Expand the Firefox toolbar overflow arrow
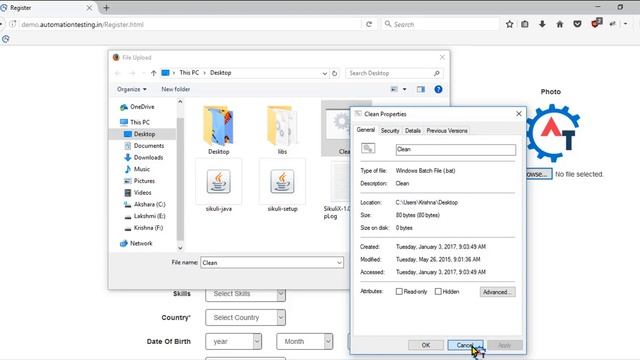The width and height of the screenshot is (640, 360). coord(625,24)
